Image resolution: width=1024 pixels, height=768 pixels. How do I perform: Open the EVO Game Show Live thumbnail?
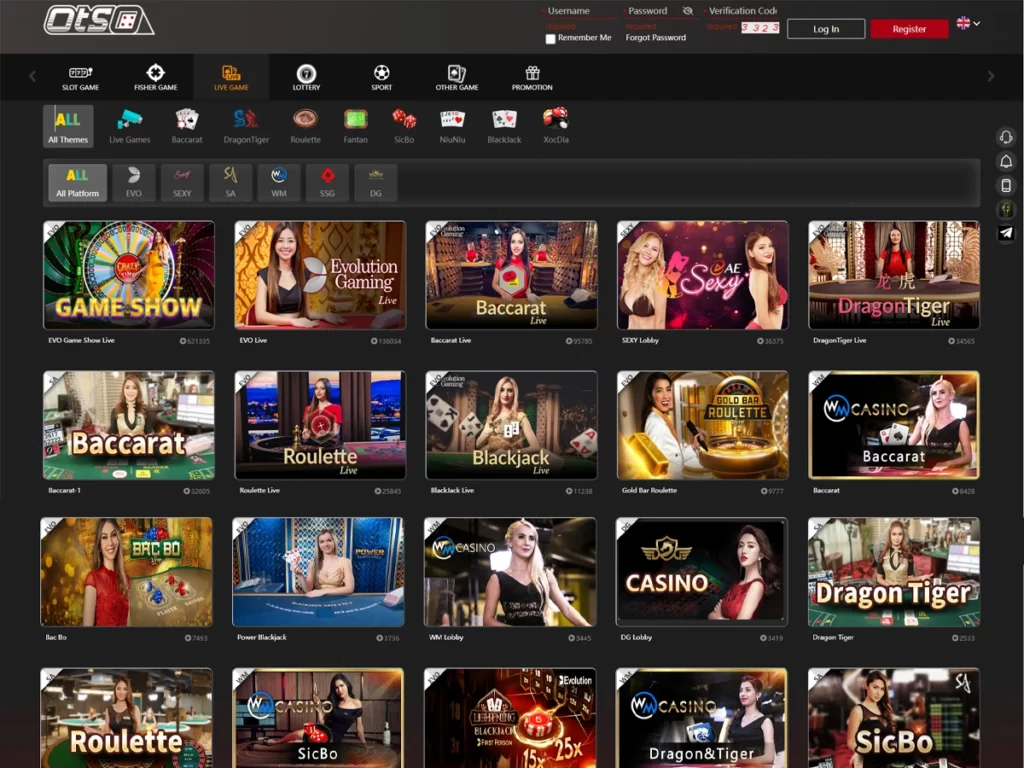coord(128,274)
